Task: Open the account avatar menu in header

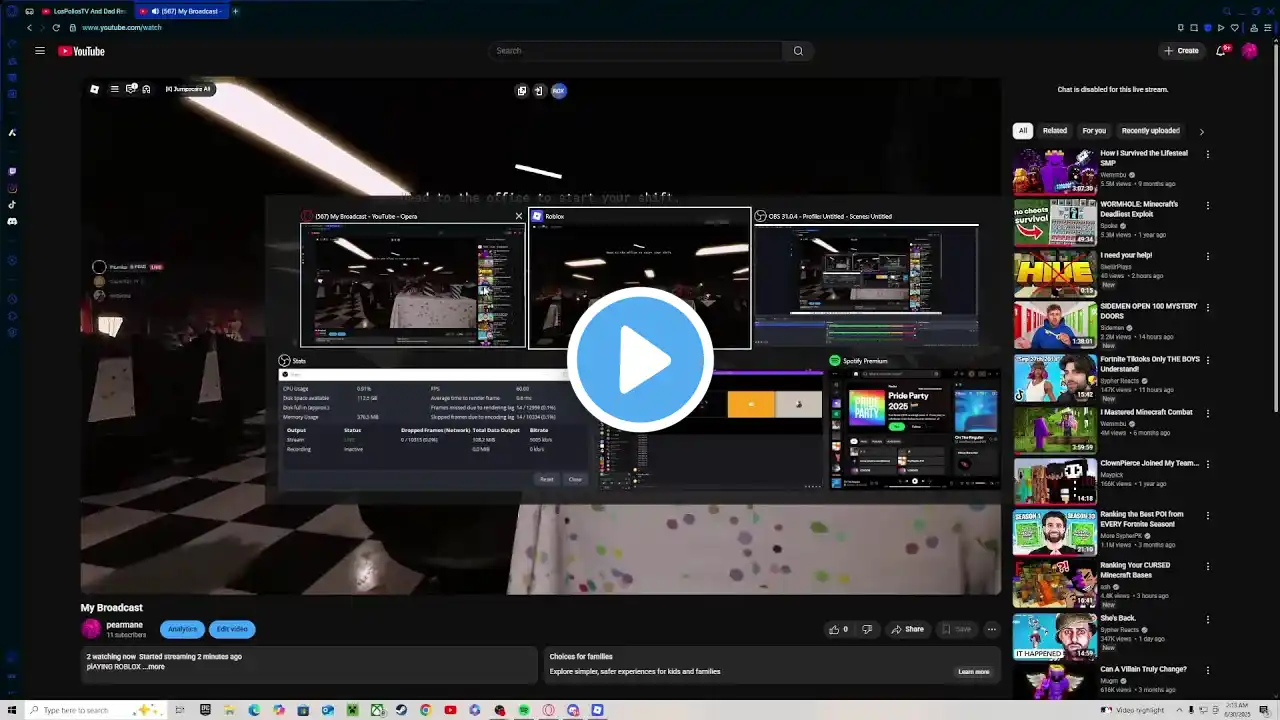Action: pos(1249,51)
